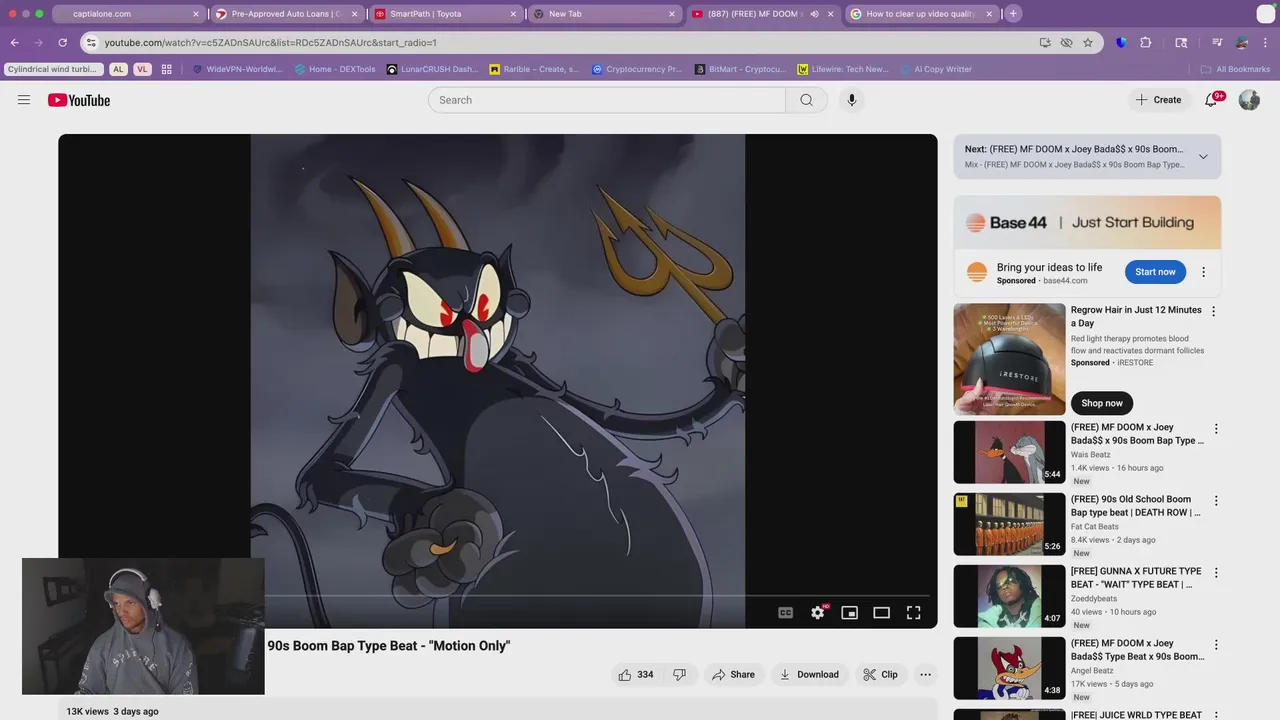Click the browser address bar URL
Screen dimensions: 1280x720
pos(270,43)
